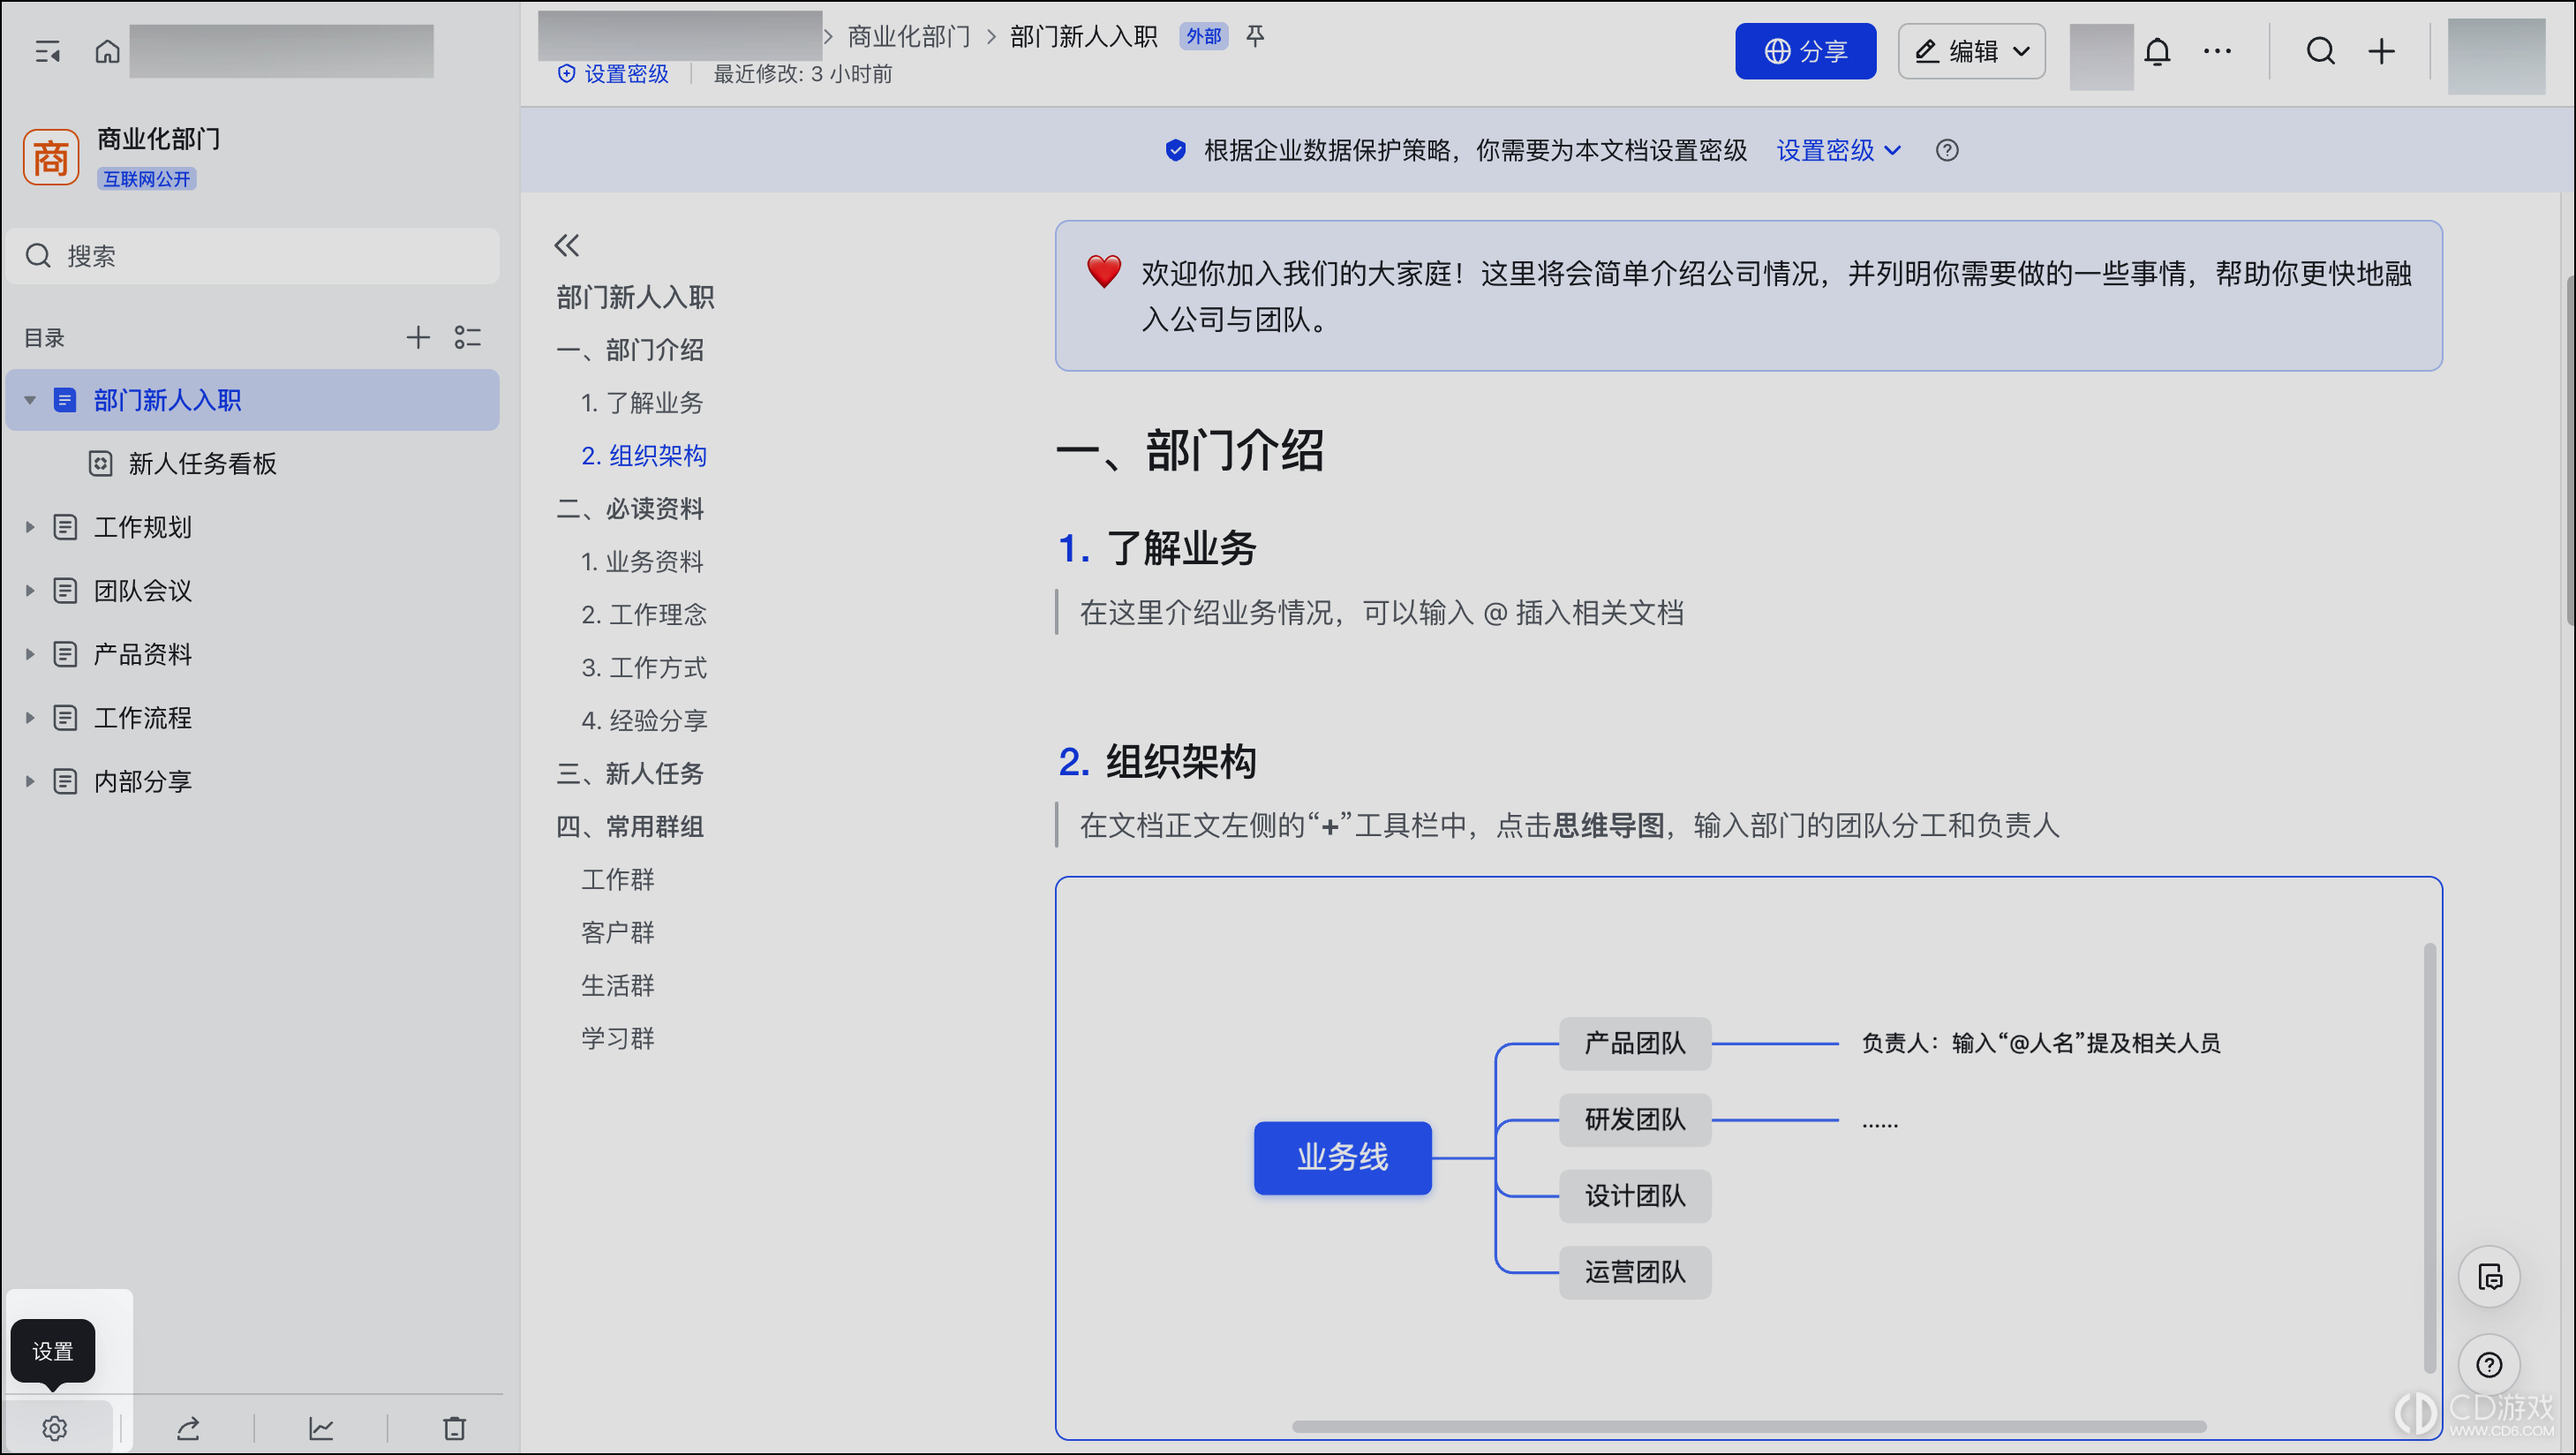Screen dimensions: 2576x1455
Task: Open the help floating button
Action: click(2489, 1364)
